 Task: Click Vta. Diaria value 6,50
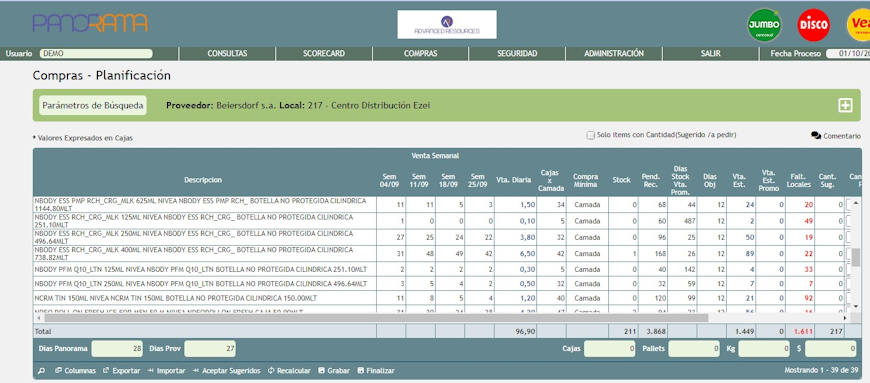point(527,254)
